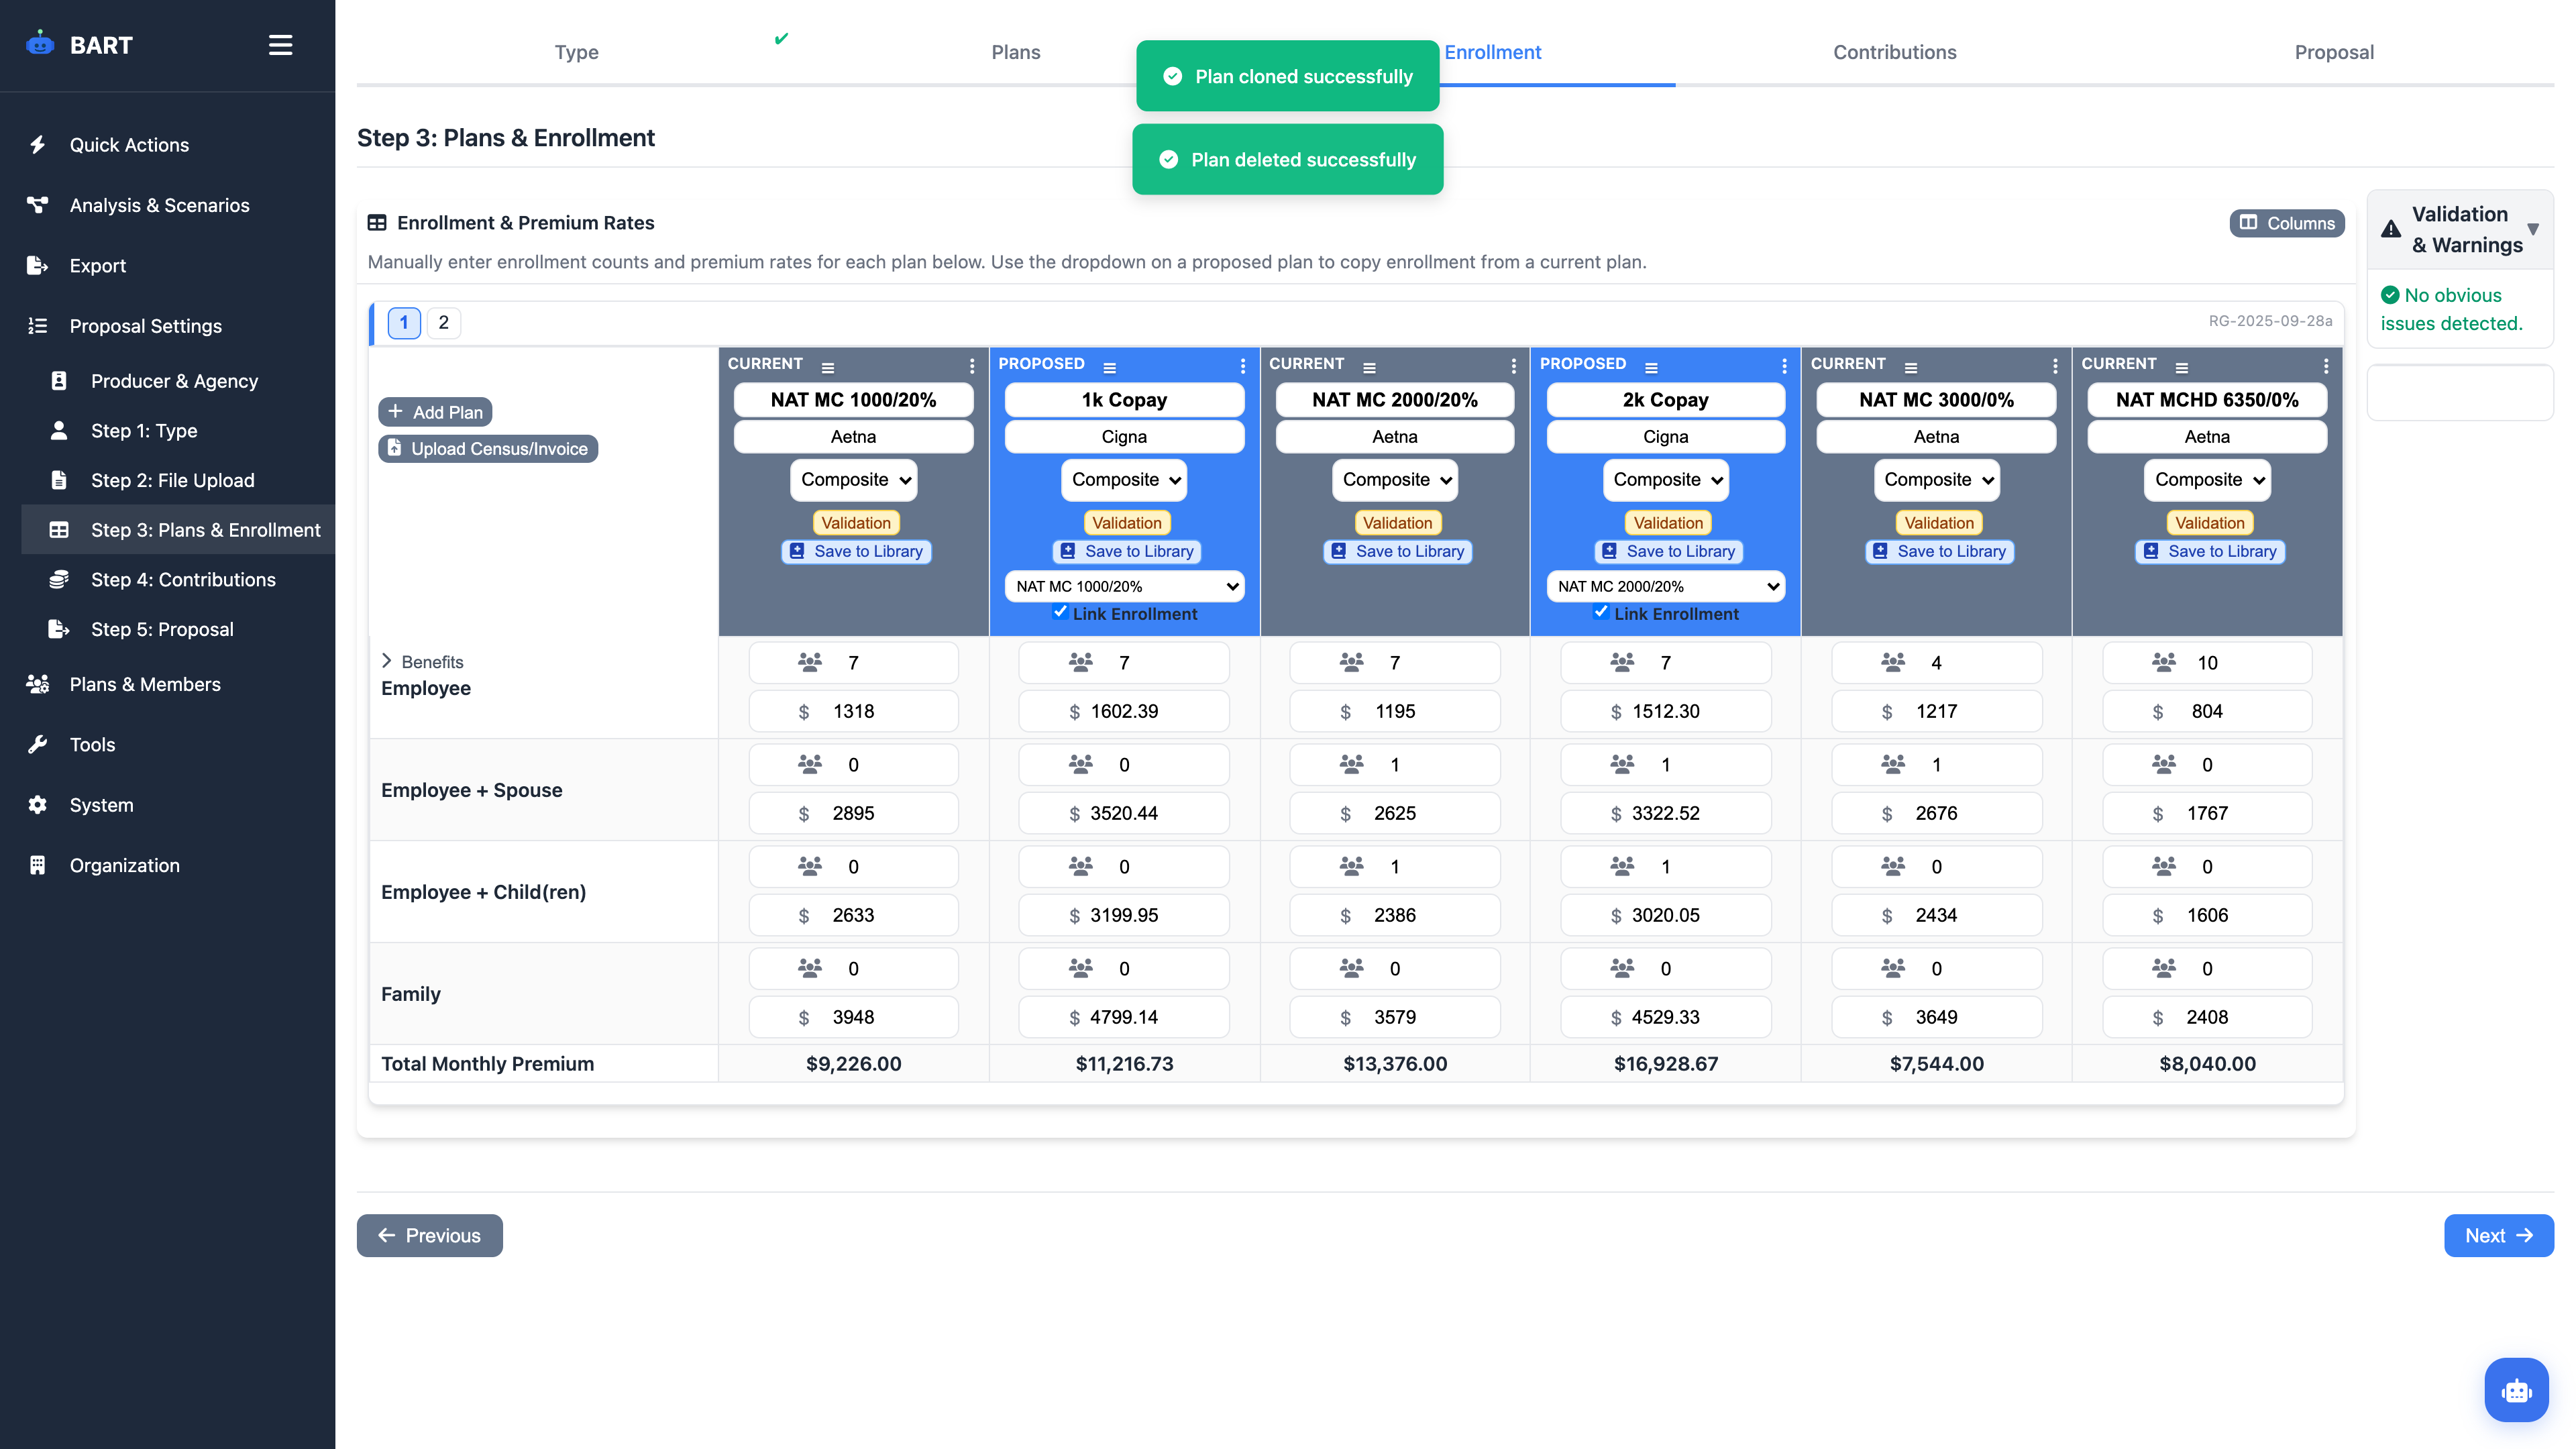Screen dimensions: 2576x1449
Task: Edit the Family premium for NAT MC 1000/20%
Action: (853, 1016)
